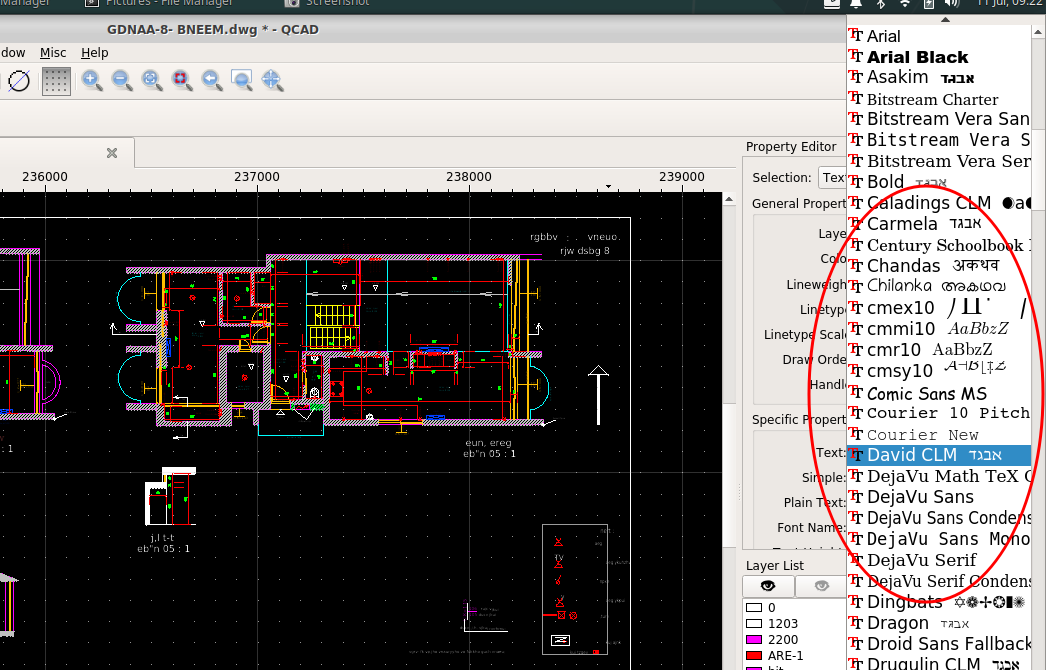Viewport: 1046px width, 670px height.
Task: Click the Zoom Out magnifier icon
Action: [122, 81]
